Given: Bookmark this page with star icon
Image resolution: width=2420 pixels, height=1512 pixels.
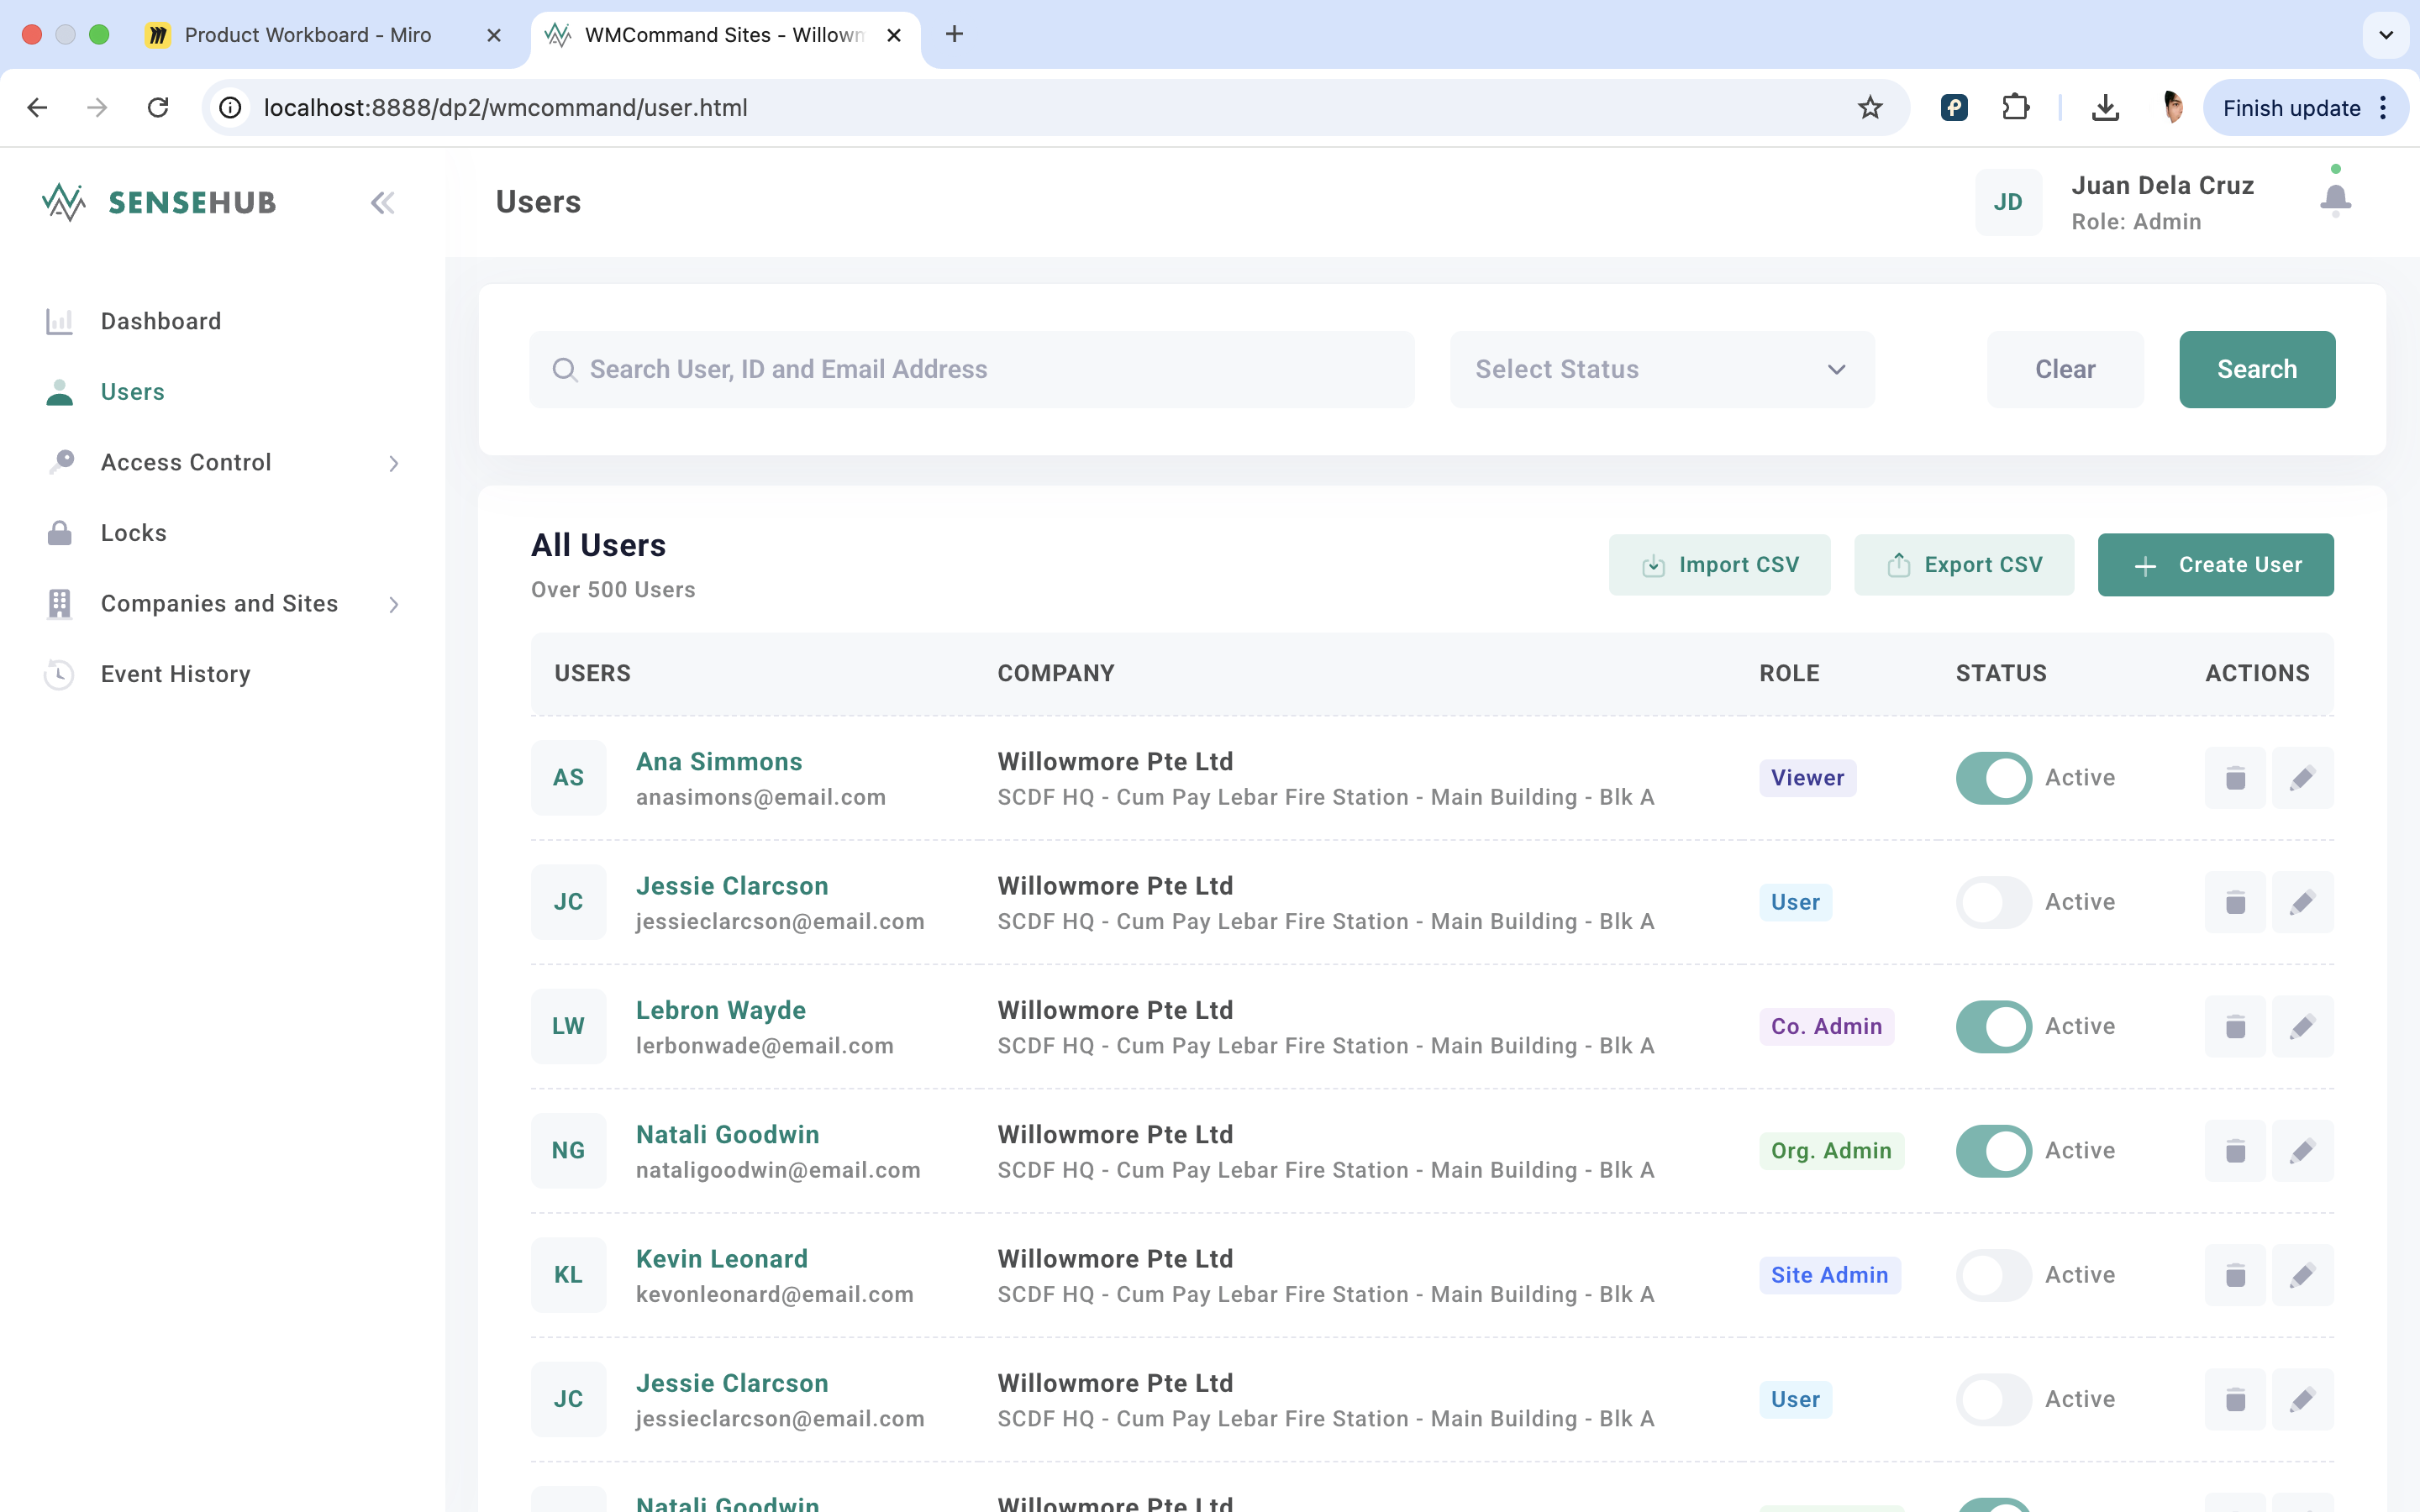Looking at the screenshot, I should click(1869, 108).
